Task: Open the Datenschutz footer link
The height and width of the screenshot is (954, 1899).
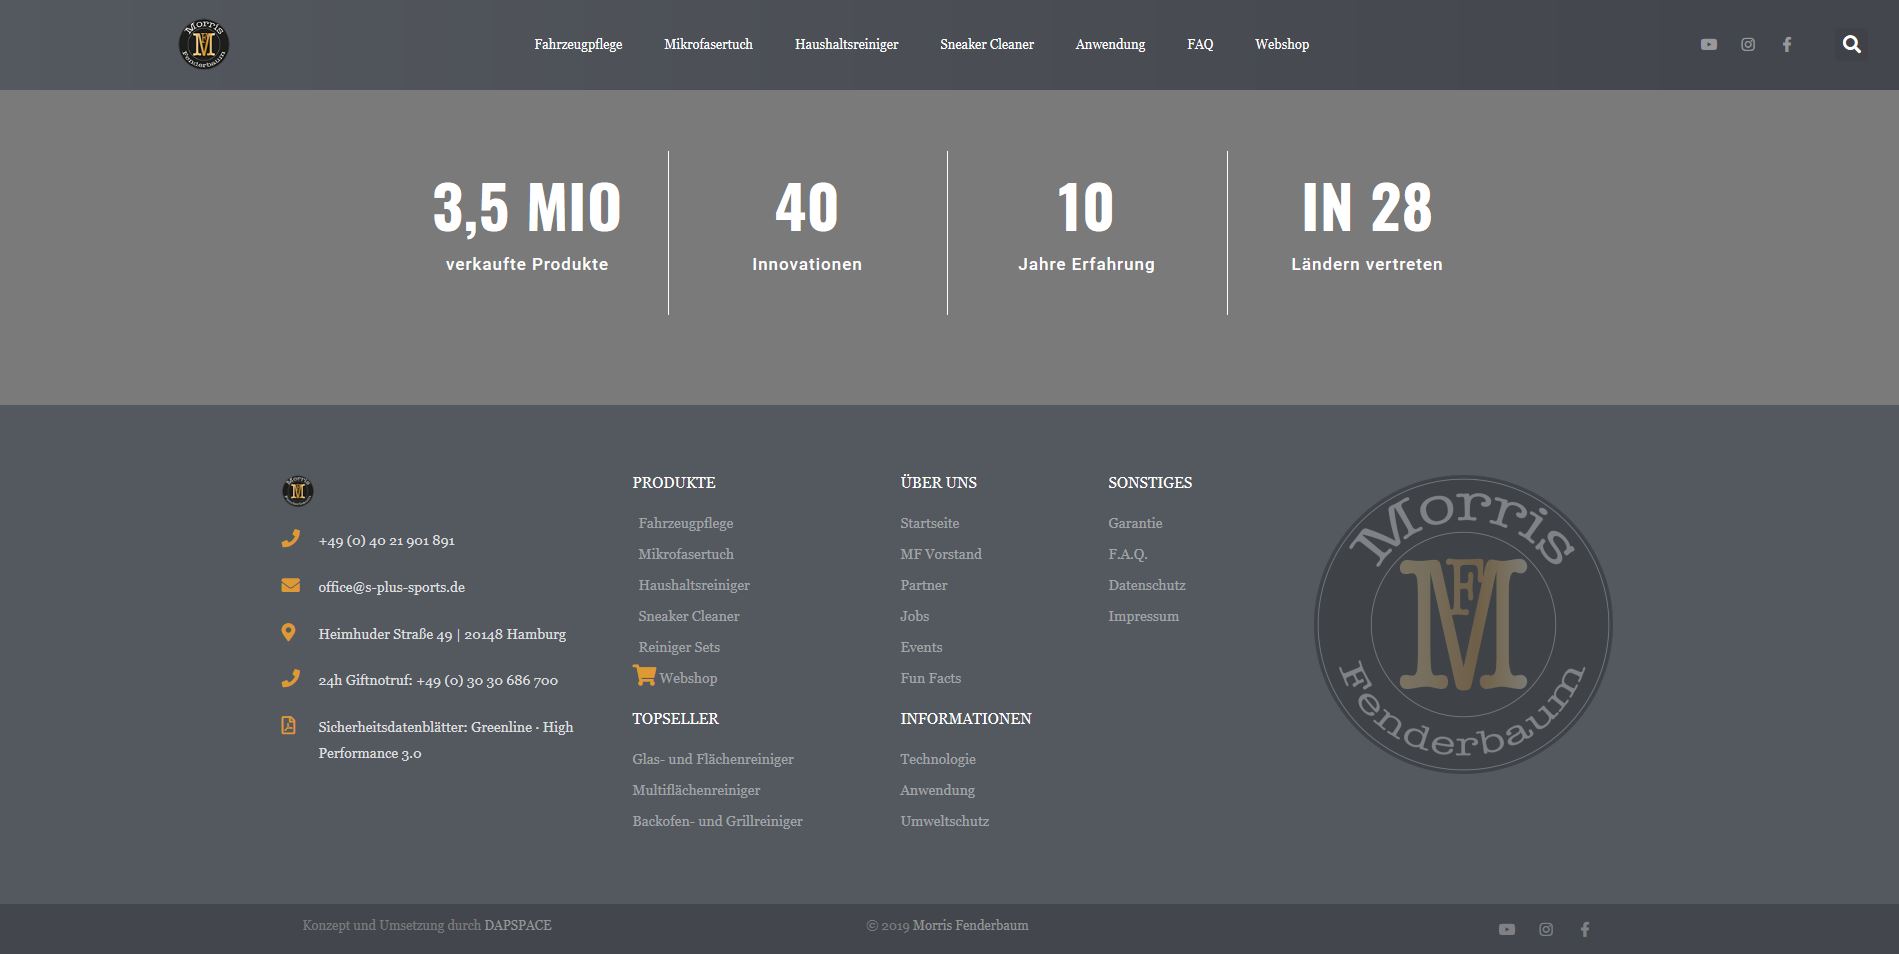Action: click(1146, 585)
